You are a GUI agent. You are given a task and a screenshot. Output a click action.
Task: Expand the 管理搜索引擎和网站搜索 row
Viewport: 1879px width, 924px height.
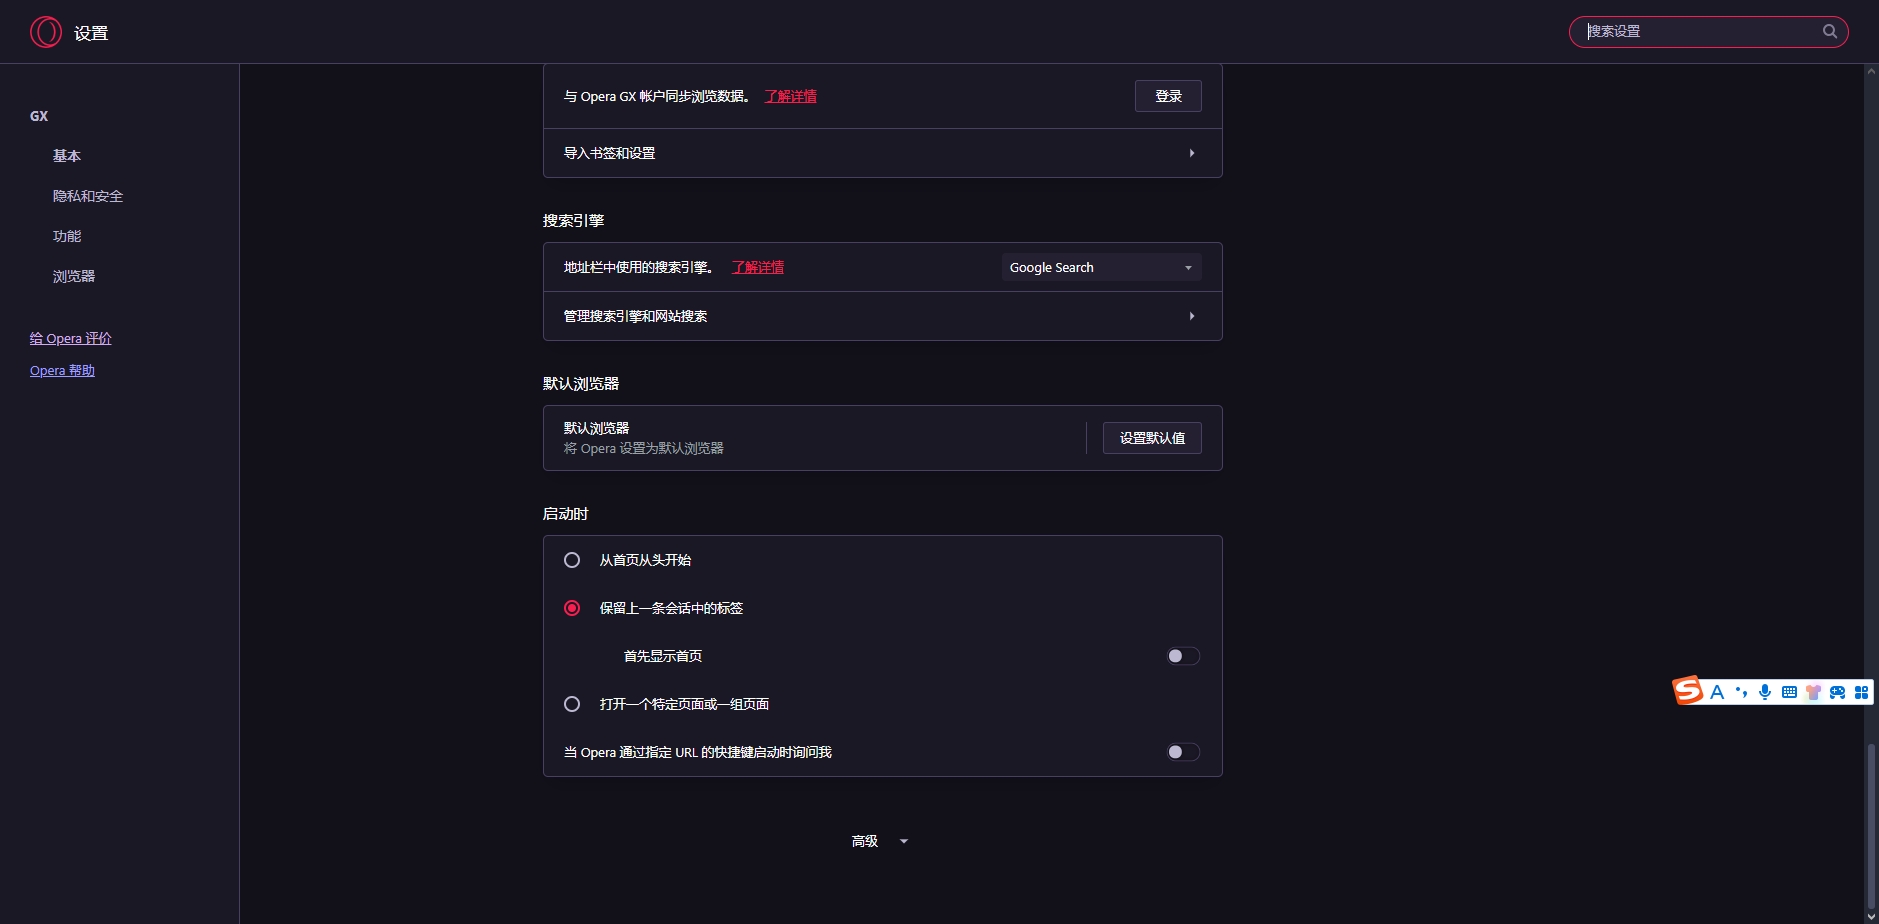[x=882, y=316]
